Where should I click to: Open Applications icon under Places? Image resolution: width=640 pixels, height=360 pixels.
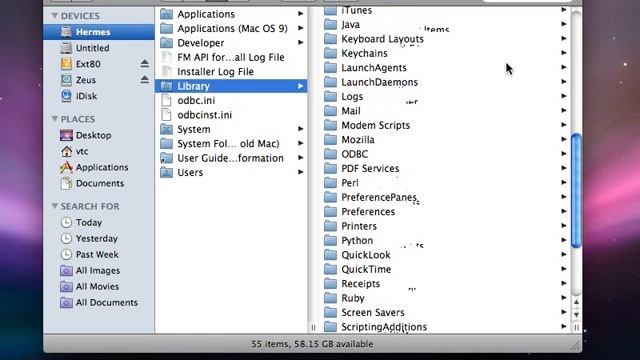(66, 167)
